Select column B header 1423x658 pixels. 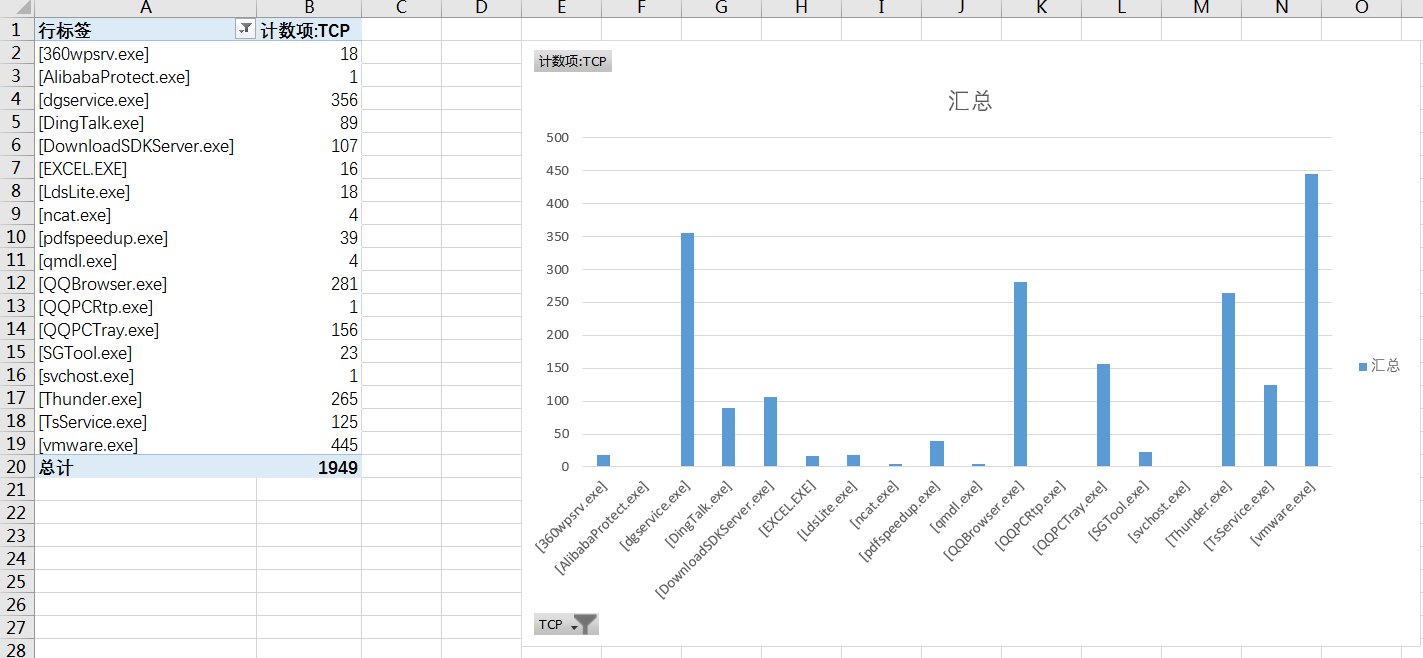tap(309, 8)
